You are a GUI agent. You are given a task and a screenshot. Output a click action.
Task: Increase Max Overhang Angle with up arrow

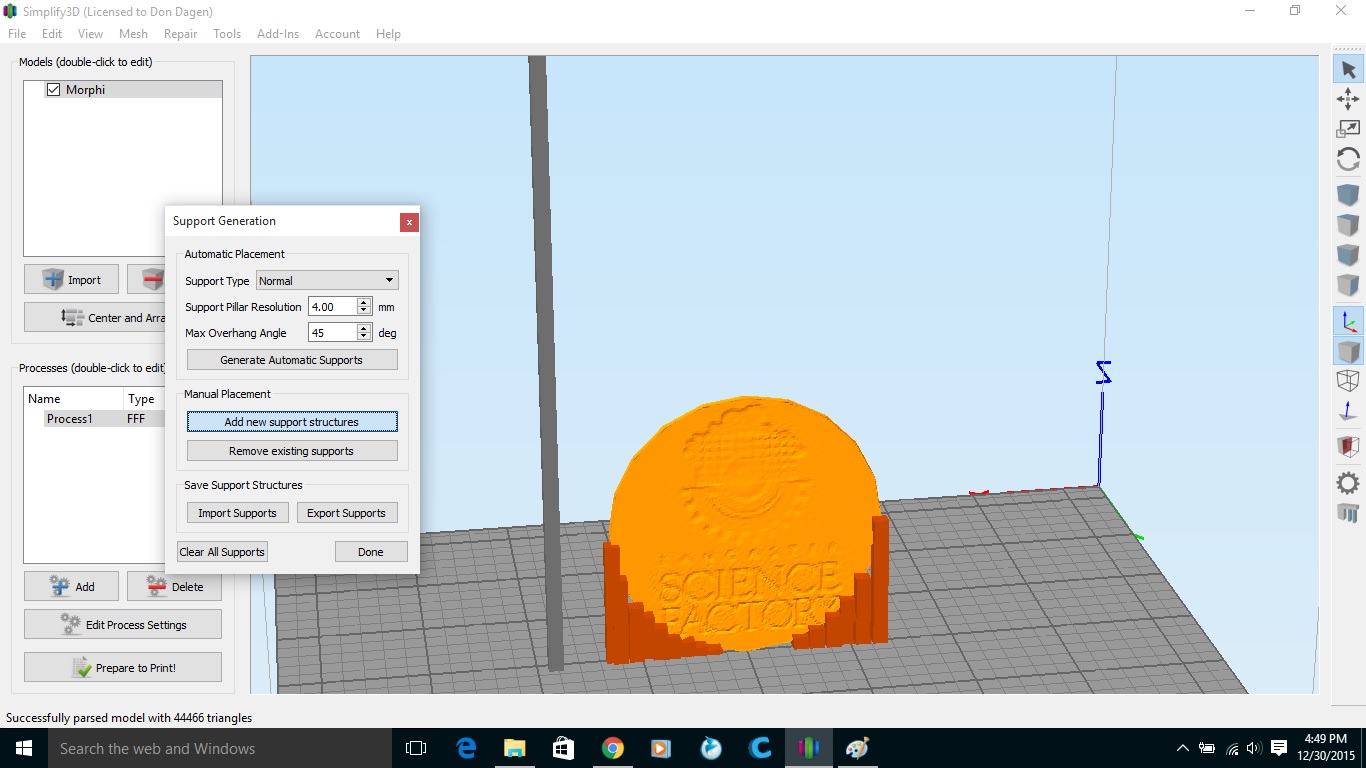364,328
